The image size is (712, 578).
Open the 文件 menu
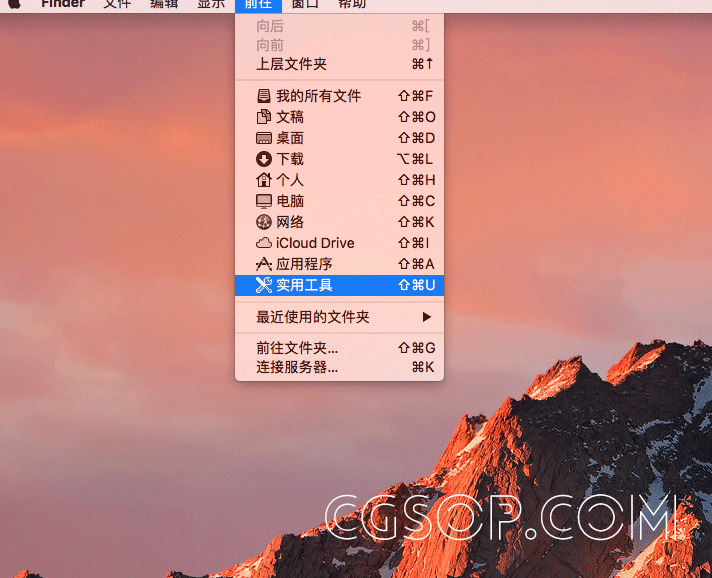point(117,4)
